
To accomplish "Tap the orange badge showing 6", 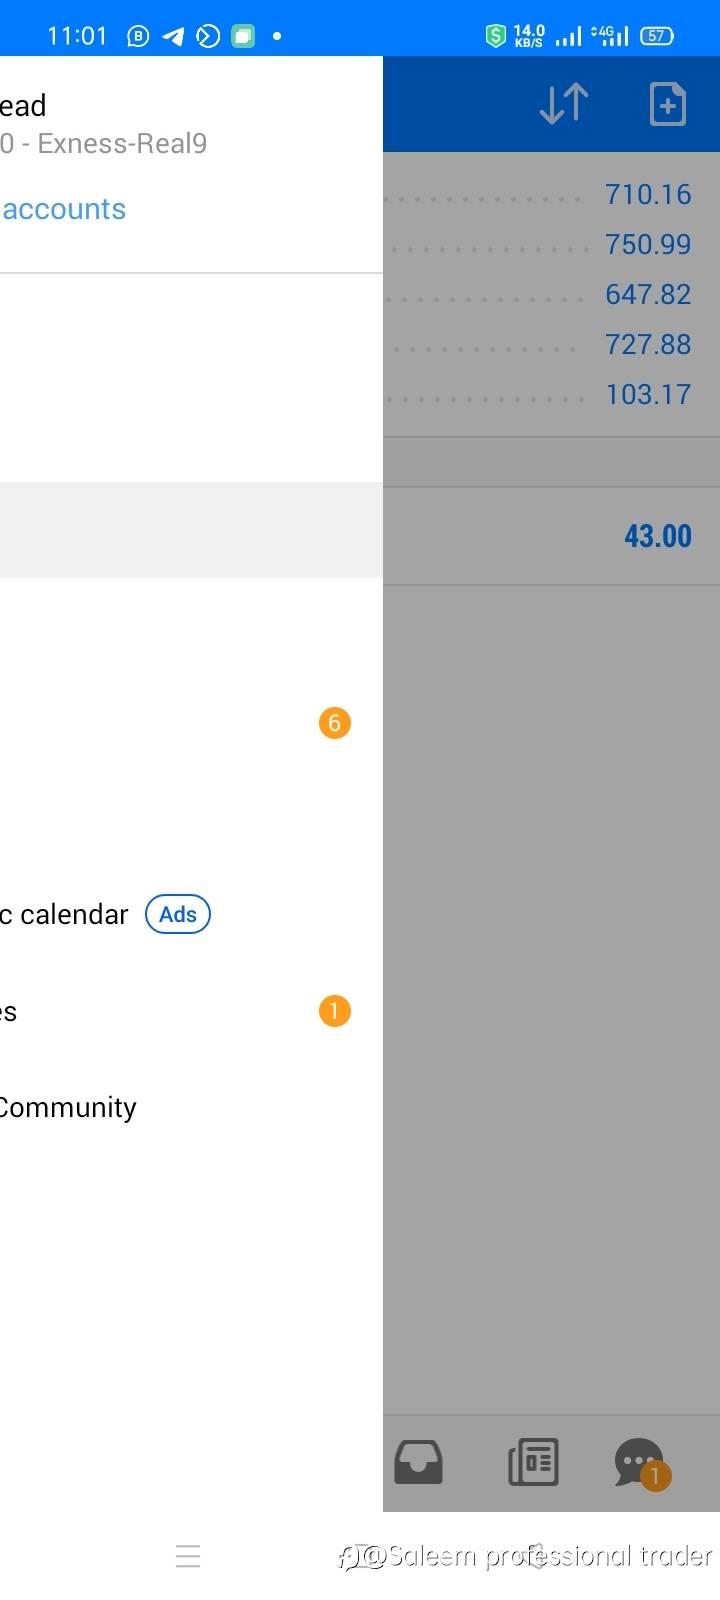I will pos(334,723).
